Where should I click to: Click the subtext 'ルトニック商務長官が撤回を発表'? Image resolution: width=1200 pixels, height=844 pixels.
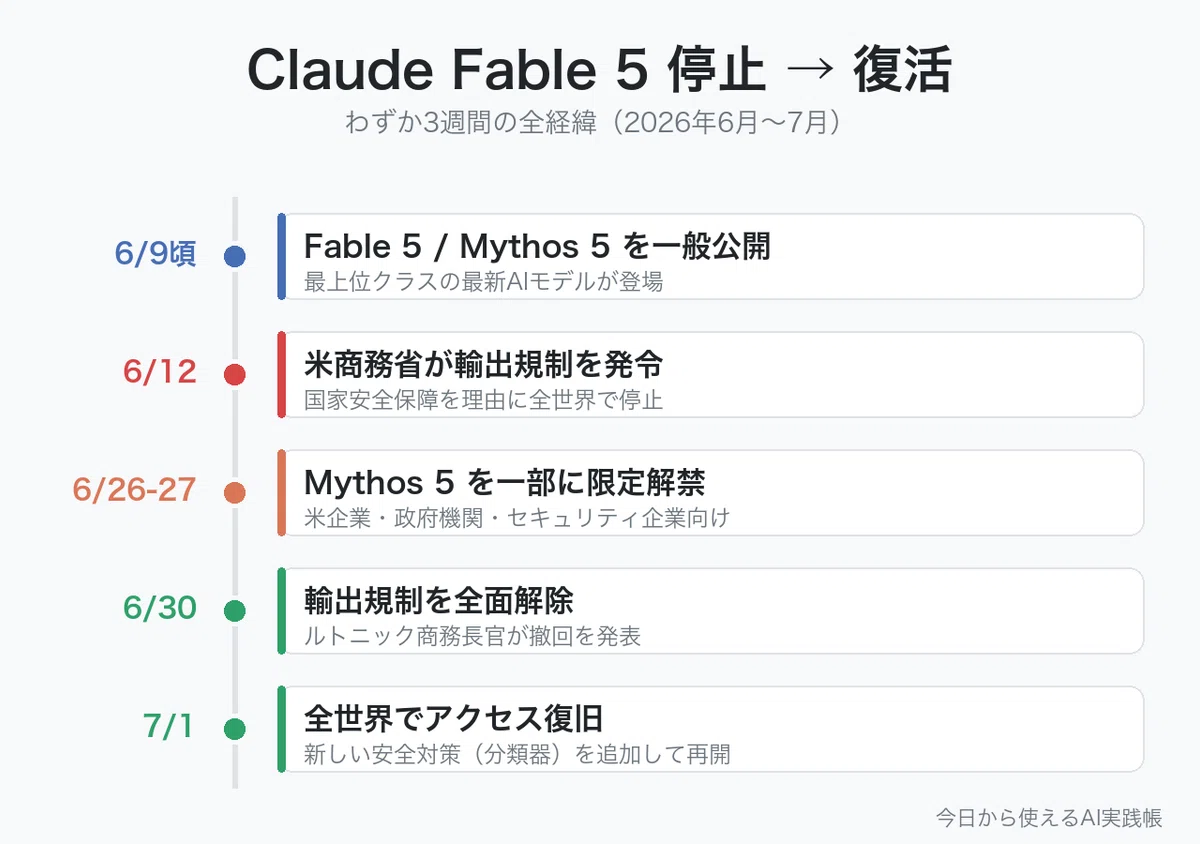[x=472, y=636]
